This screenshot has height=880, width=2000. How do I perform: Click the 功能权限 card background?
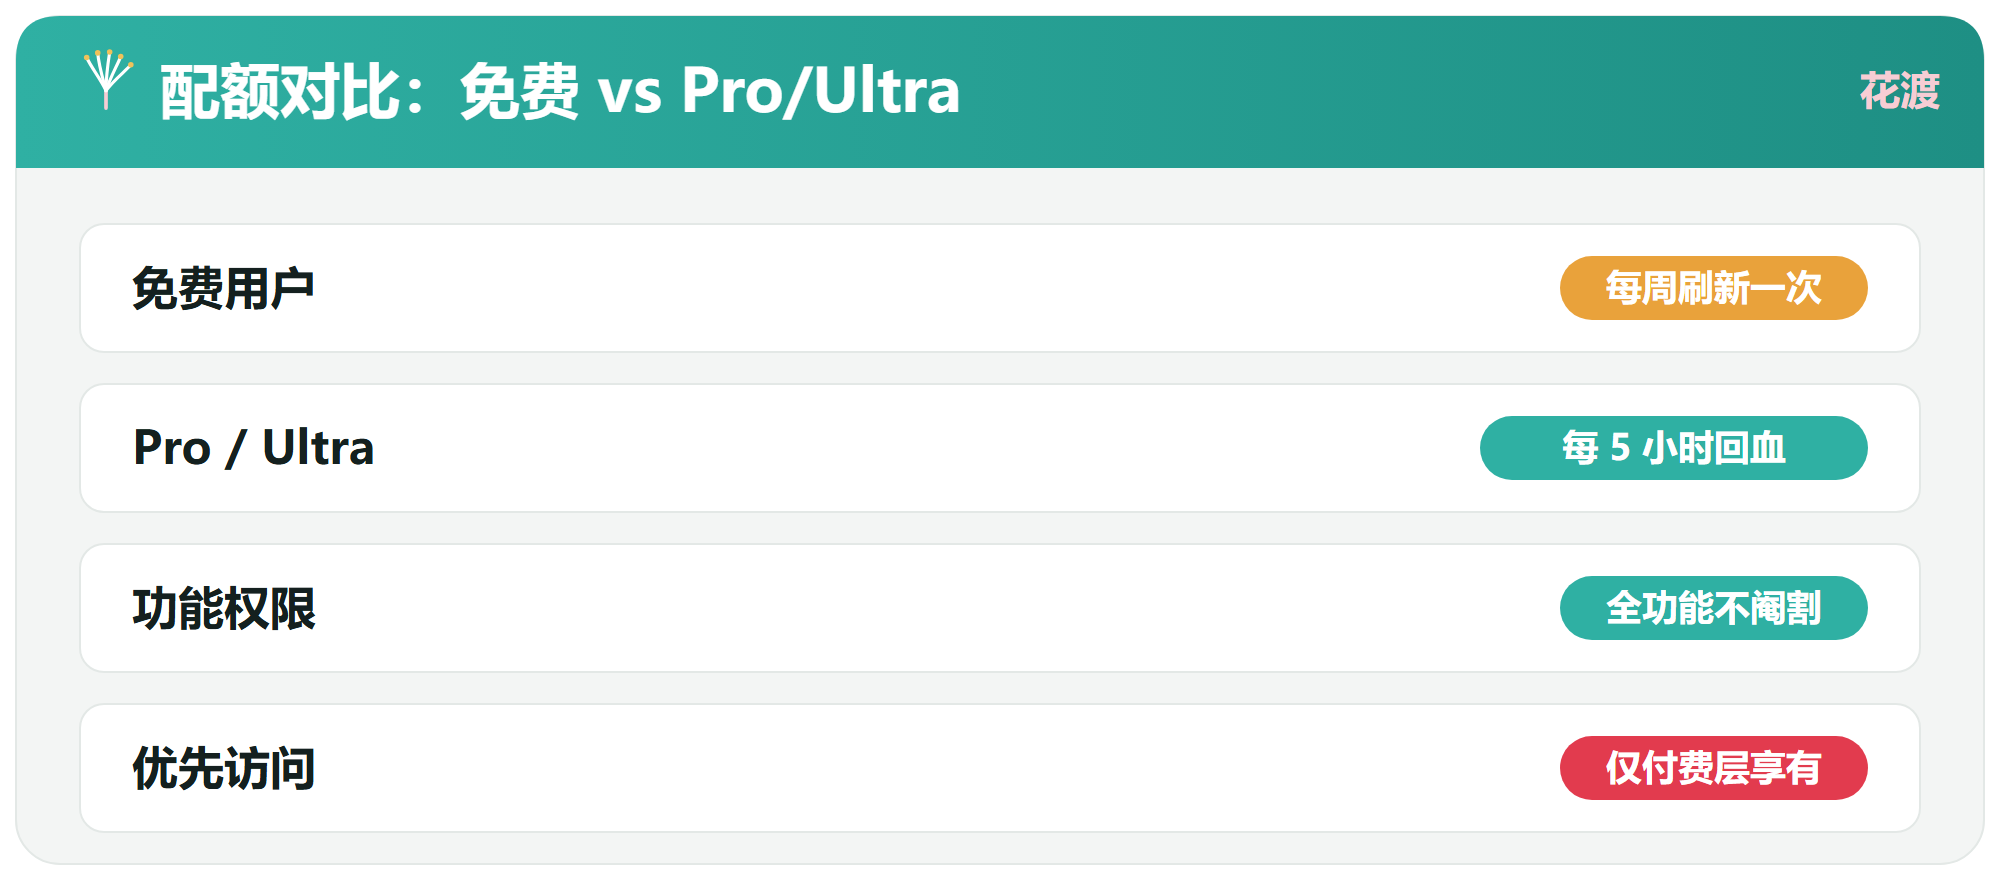1000,608
